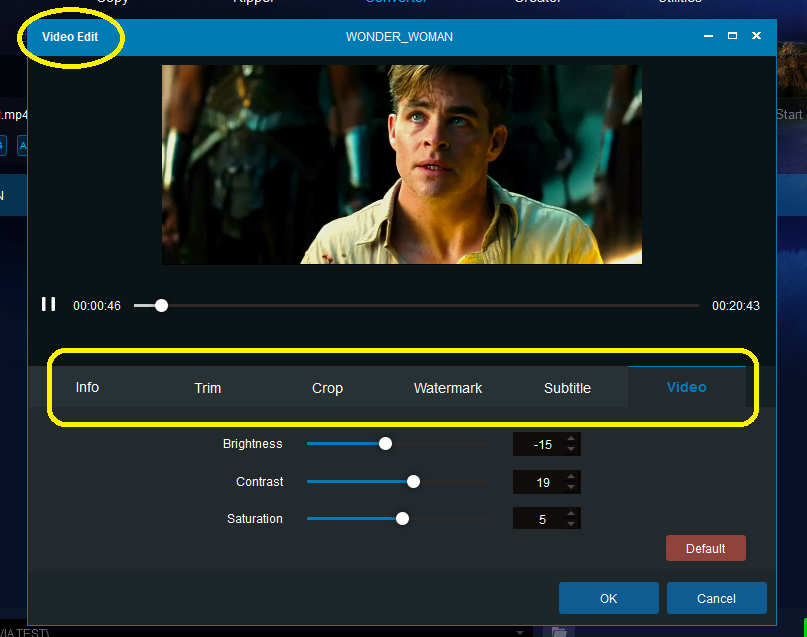Expand output path dropdown in background window
The width and height of the screenshot is (807, 637).
point(520,632)
